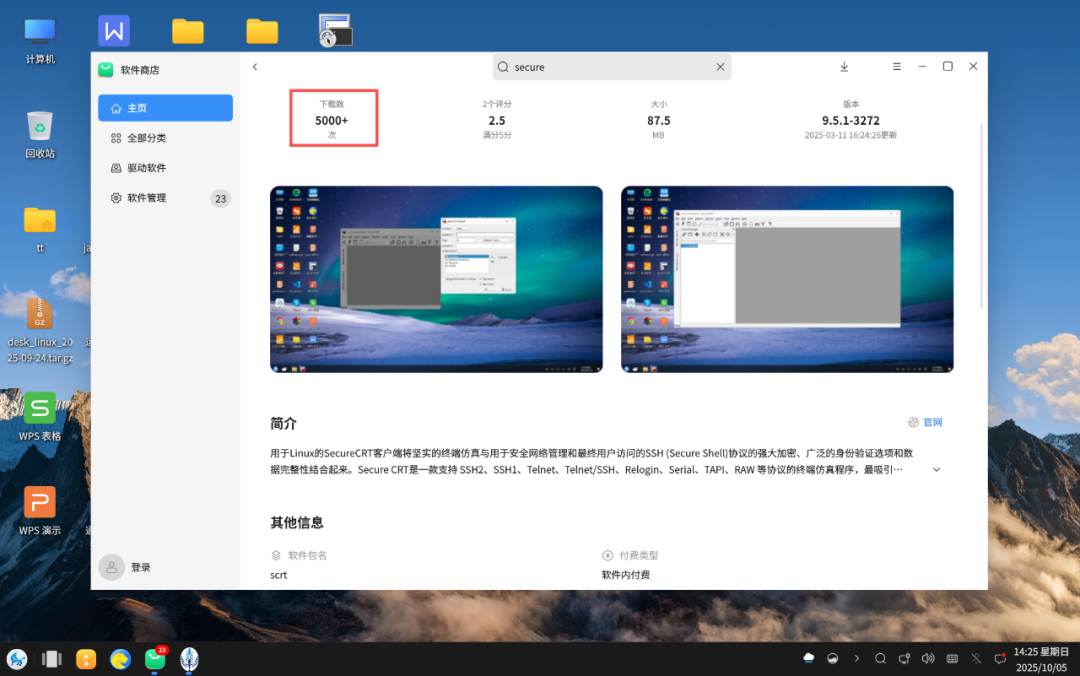The height and width of the screenshot is (676, 1080).
Task: Open the start menu in taskbar
Action: coord(17,659)
